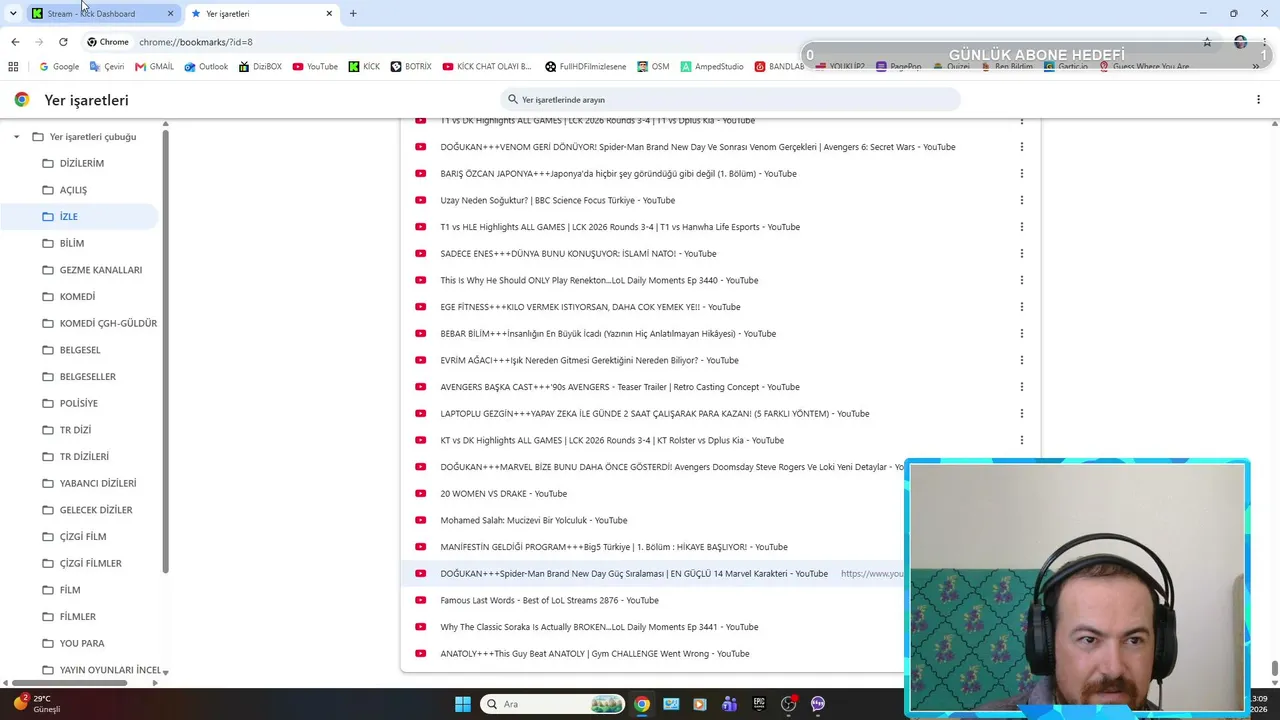This screenshot has width=1280, height=720.
Task: Open Chrome from the taskbar
Action: (x=642, y=704)
